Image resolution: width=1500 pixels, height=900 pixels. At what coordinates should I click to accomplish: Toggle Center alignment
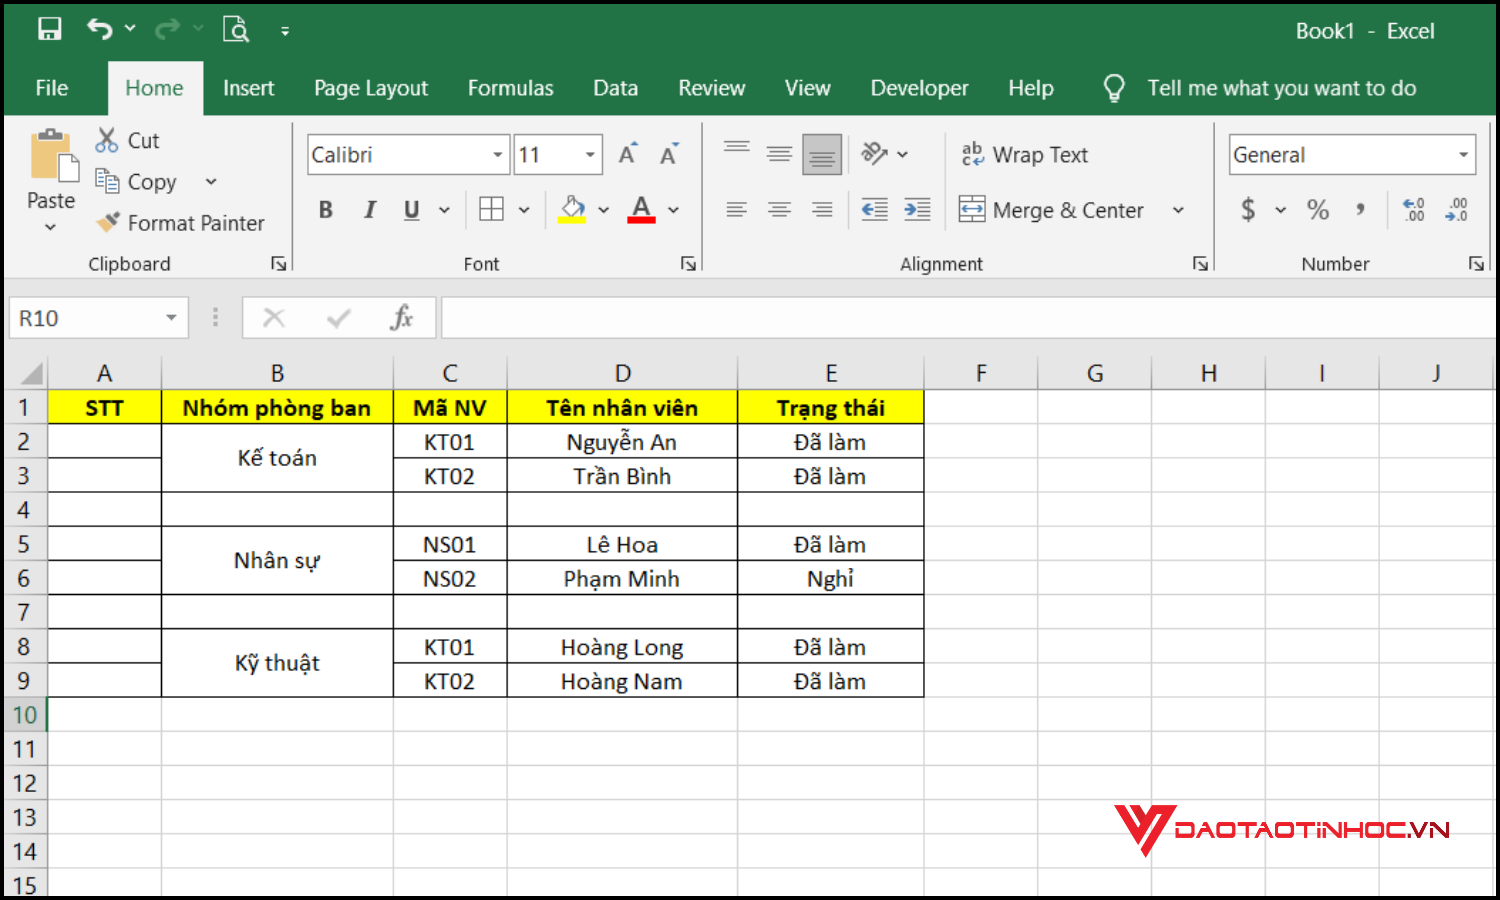pyautogui.click(x=779, y=209)
